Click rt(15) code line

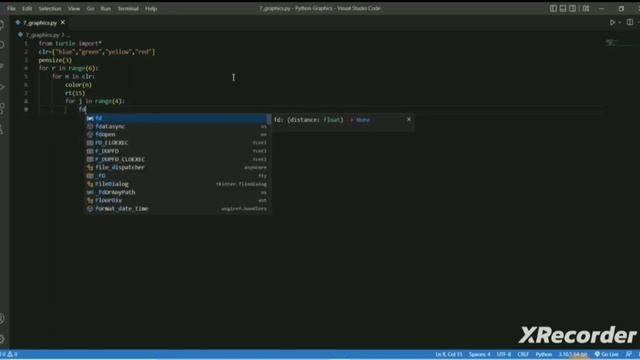pyautogui.click(x=75, y=93)
